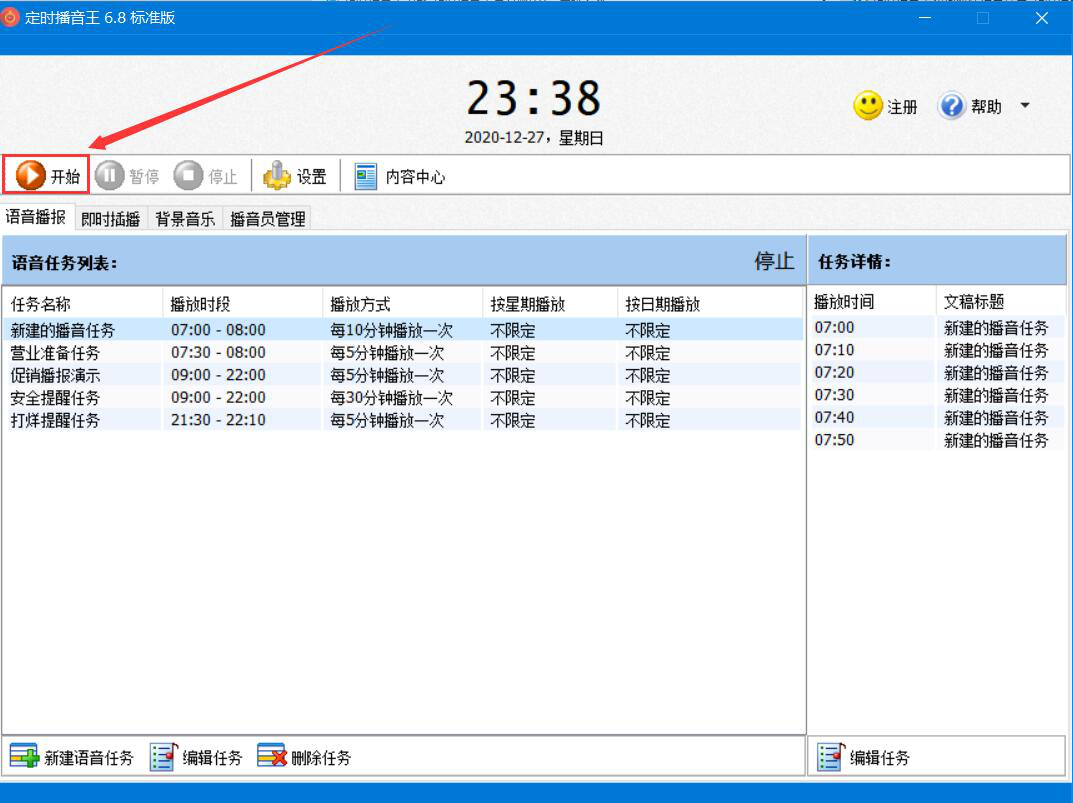The image size is (1073, 803).
Task: Click the 按日期播放 column header
Action: [x=710, y=304]
